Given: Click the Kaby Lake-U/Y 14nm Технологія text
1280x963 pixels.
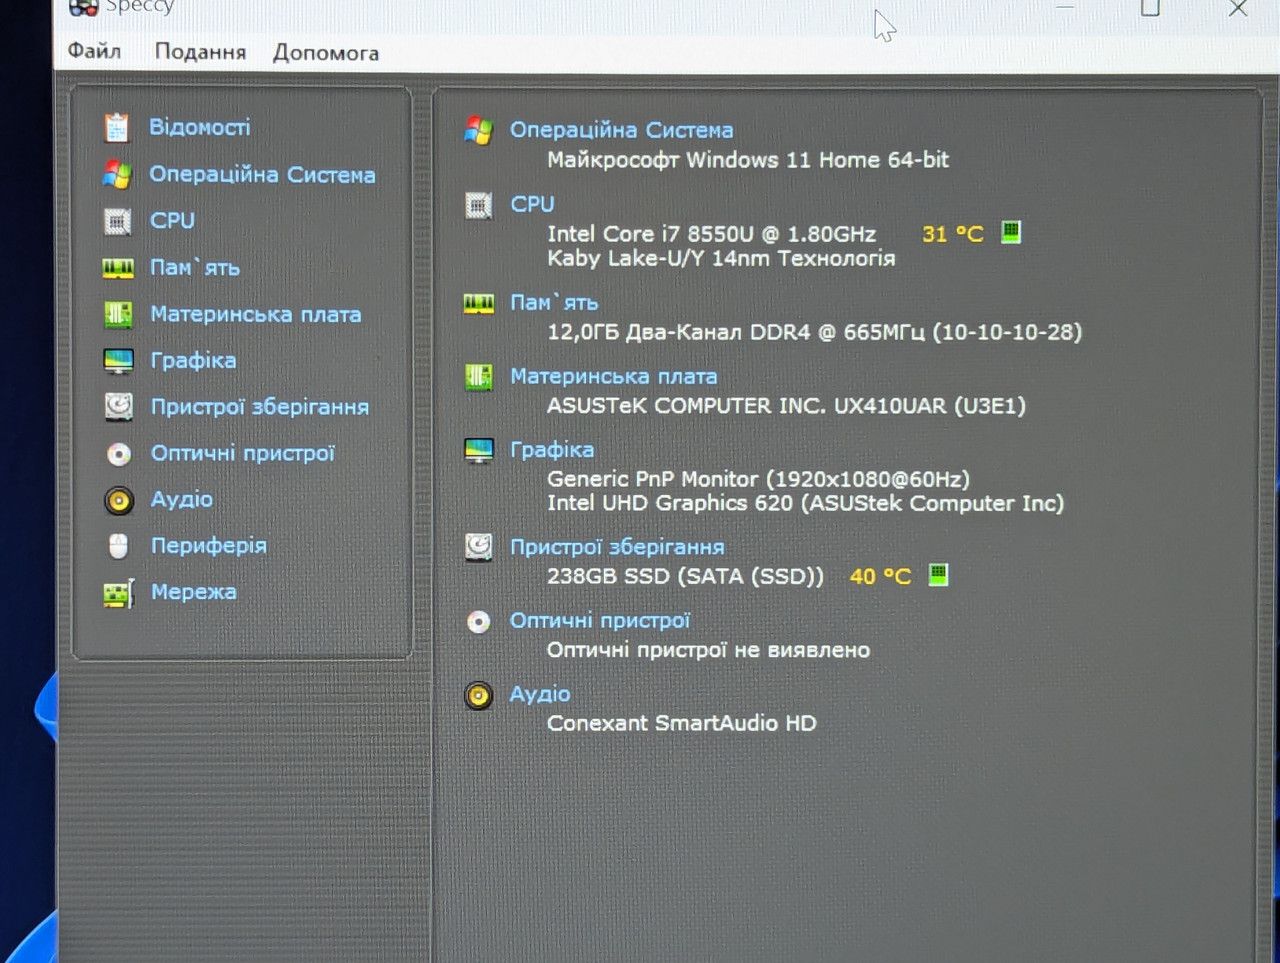Looking at the screenshot, I should click(721, 258).
